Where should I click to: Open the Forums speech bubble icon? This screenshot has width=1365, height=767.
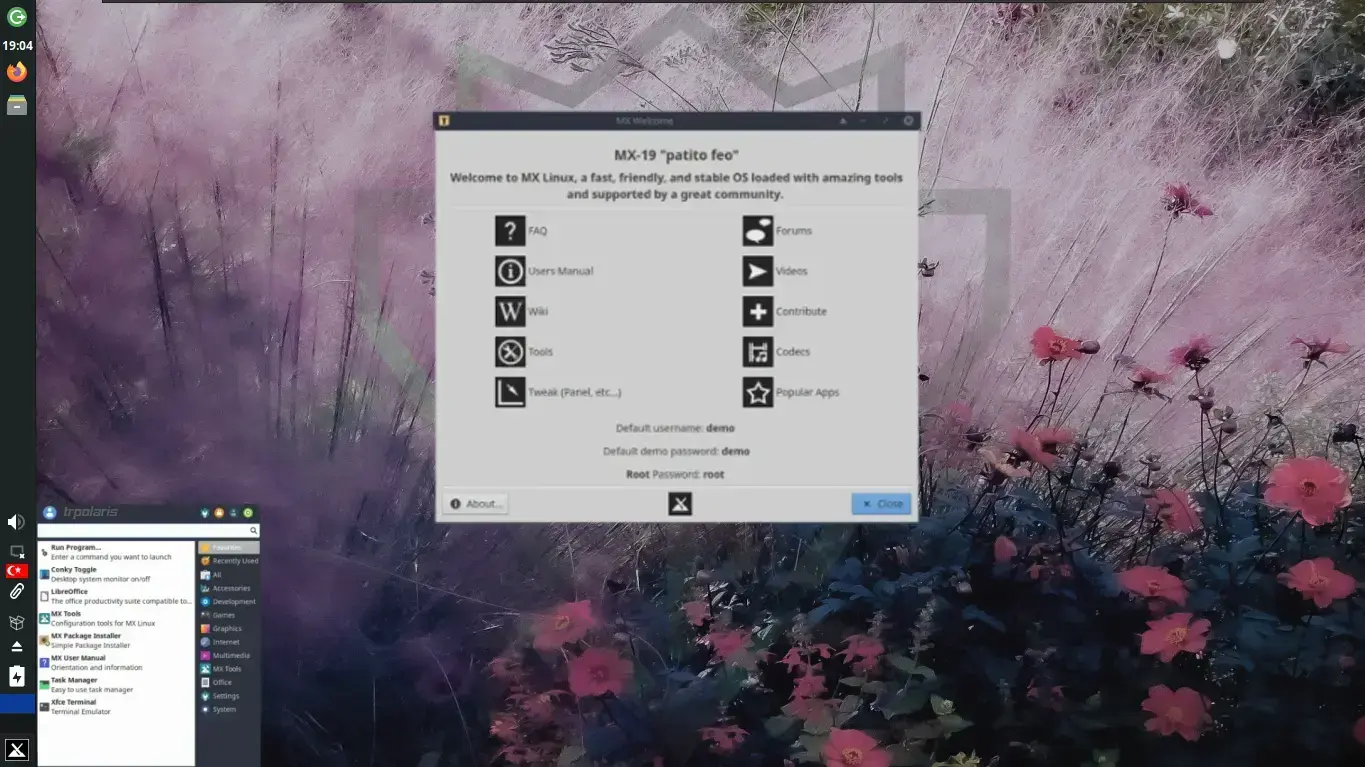(x=758, y=231)
